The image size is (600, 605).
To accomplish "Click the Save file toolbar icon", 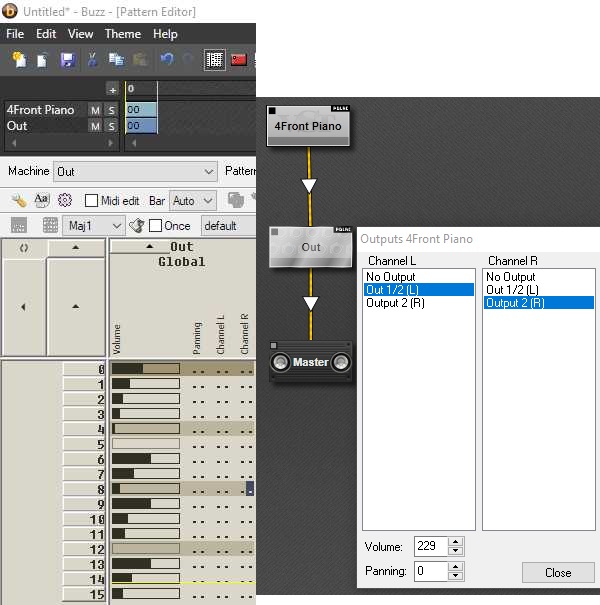I will 67,60.
